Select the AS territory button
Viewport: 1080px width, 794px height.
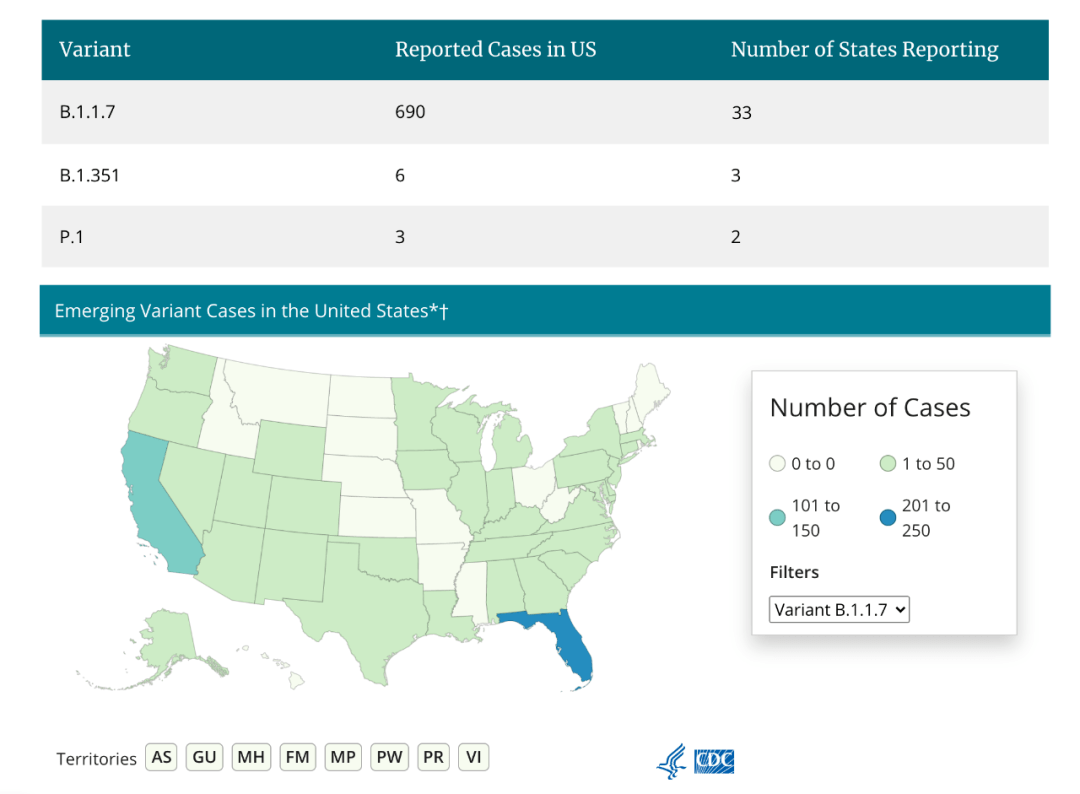[x=161, y=757]
